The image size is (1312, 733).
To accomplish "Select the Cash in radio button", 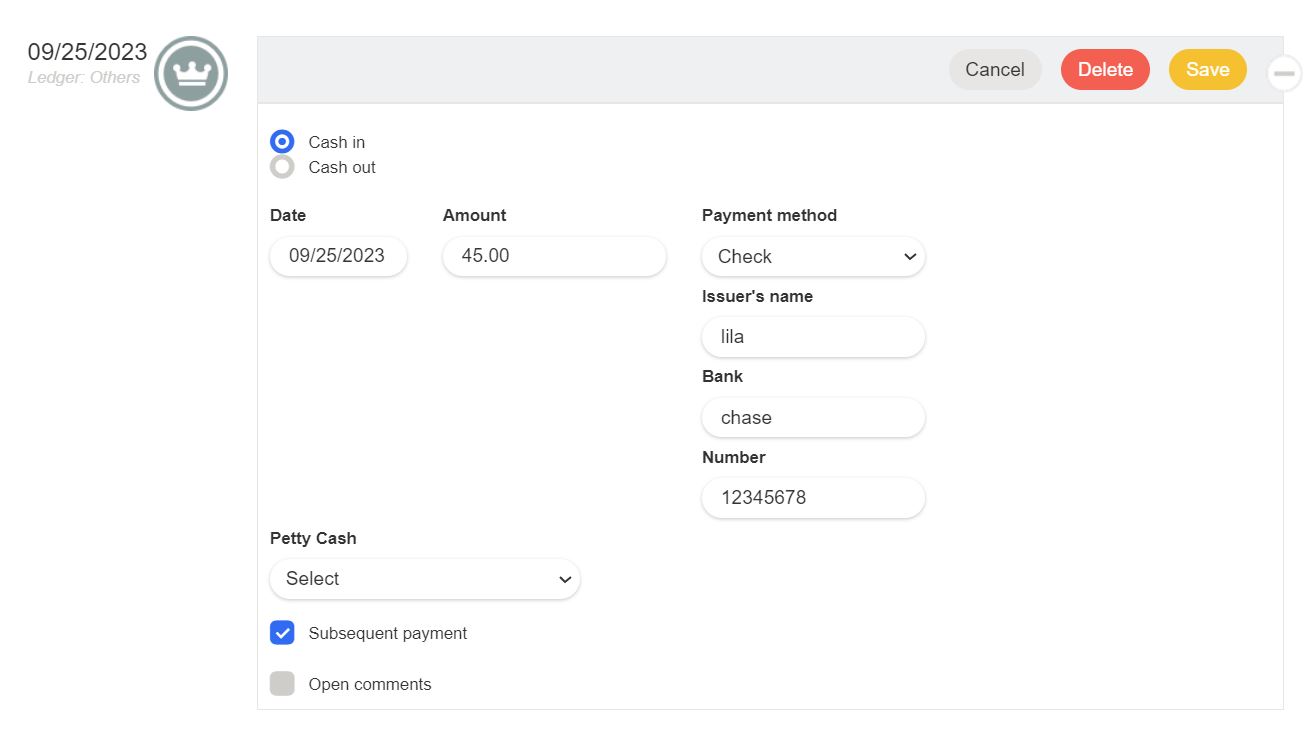I will coord(283,142).
